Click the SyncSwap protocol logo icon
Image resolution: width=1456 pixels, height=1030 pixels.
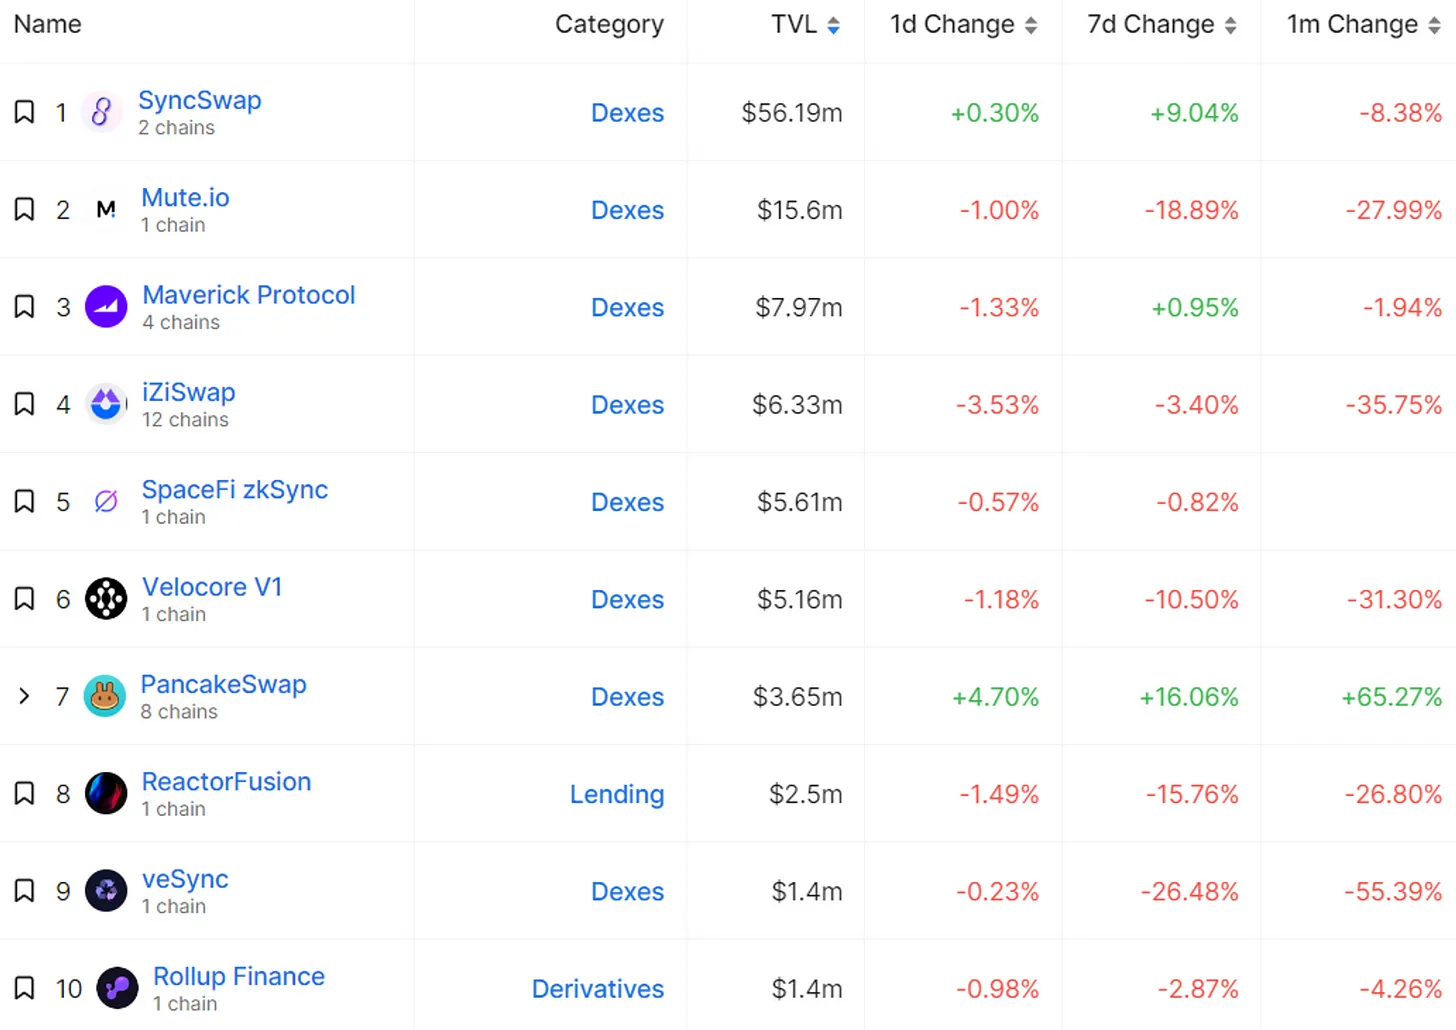click(x=101, y=112)
